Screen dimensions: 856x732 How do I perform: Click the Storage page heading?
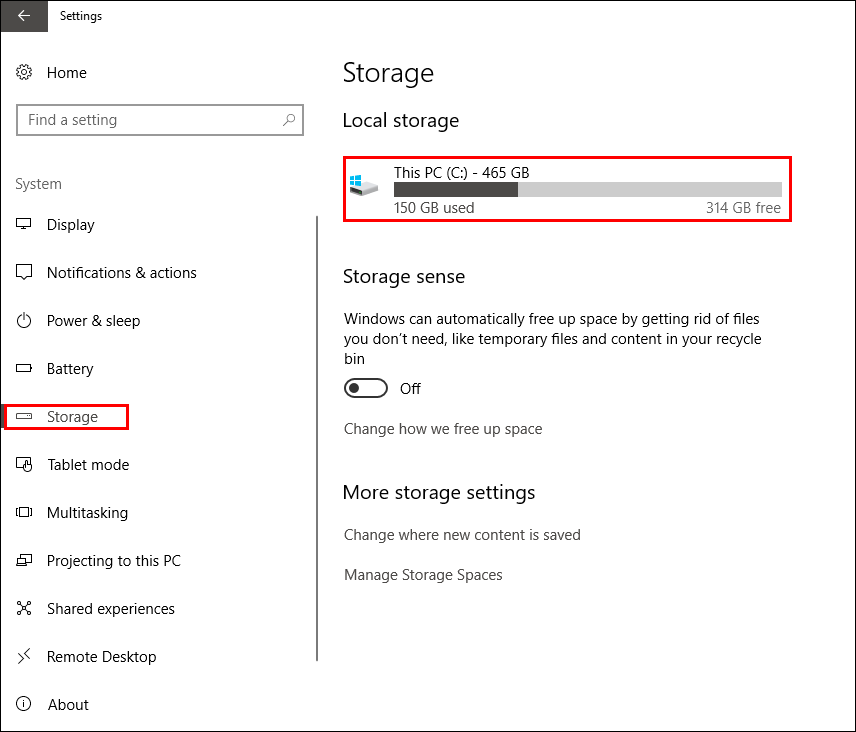click(x=388, y=73)
